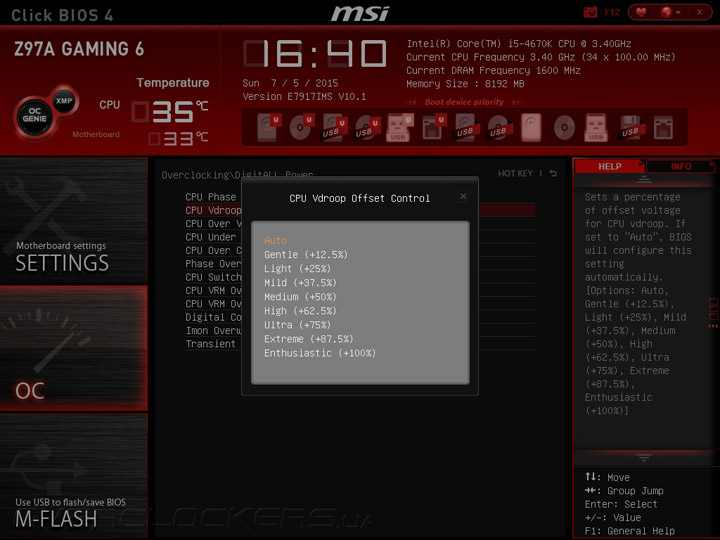Switch to the INFO tab
Image resolution: width=720 pixels, height=540 pixels.
click(681, 166)
